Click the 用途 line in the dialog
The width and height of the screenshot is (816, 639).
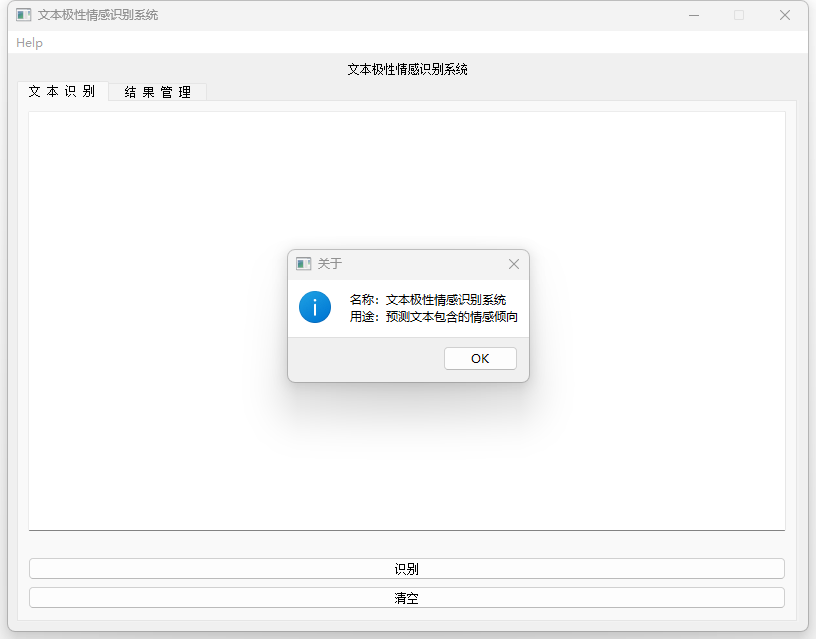[433, 317]
